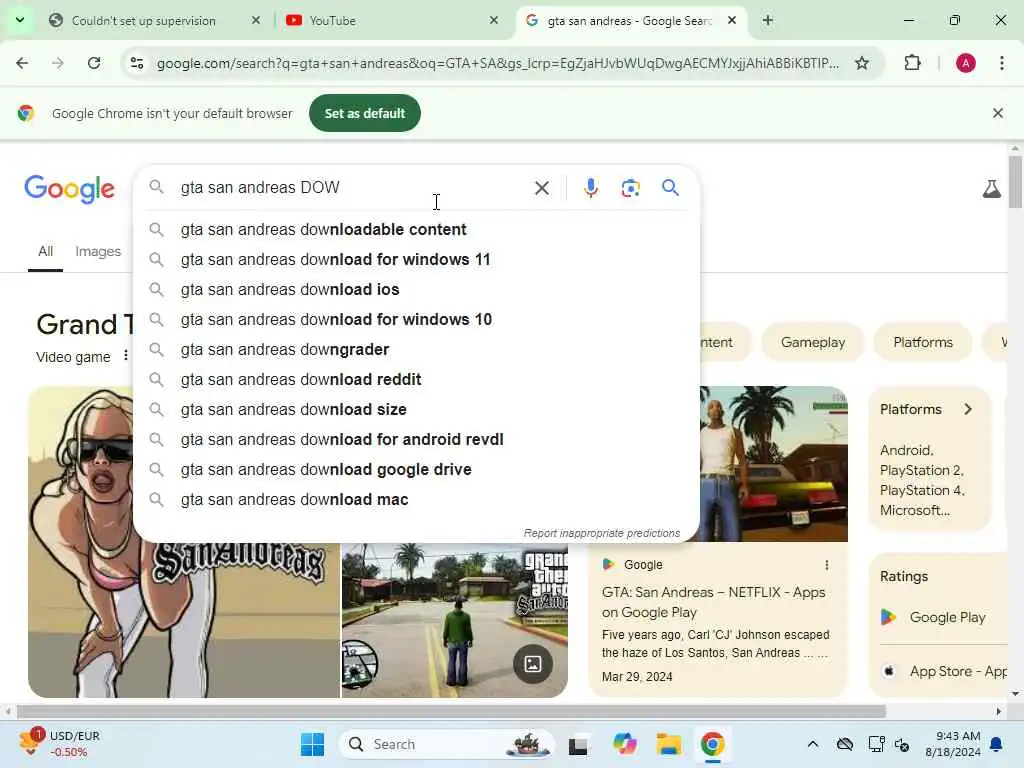Open GTA: San Andreas – NETFLIX link
This screenshot has height=768, width=1024.
pyautogui.click(x=713, y=601)
